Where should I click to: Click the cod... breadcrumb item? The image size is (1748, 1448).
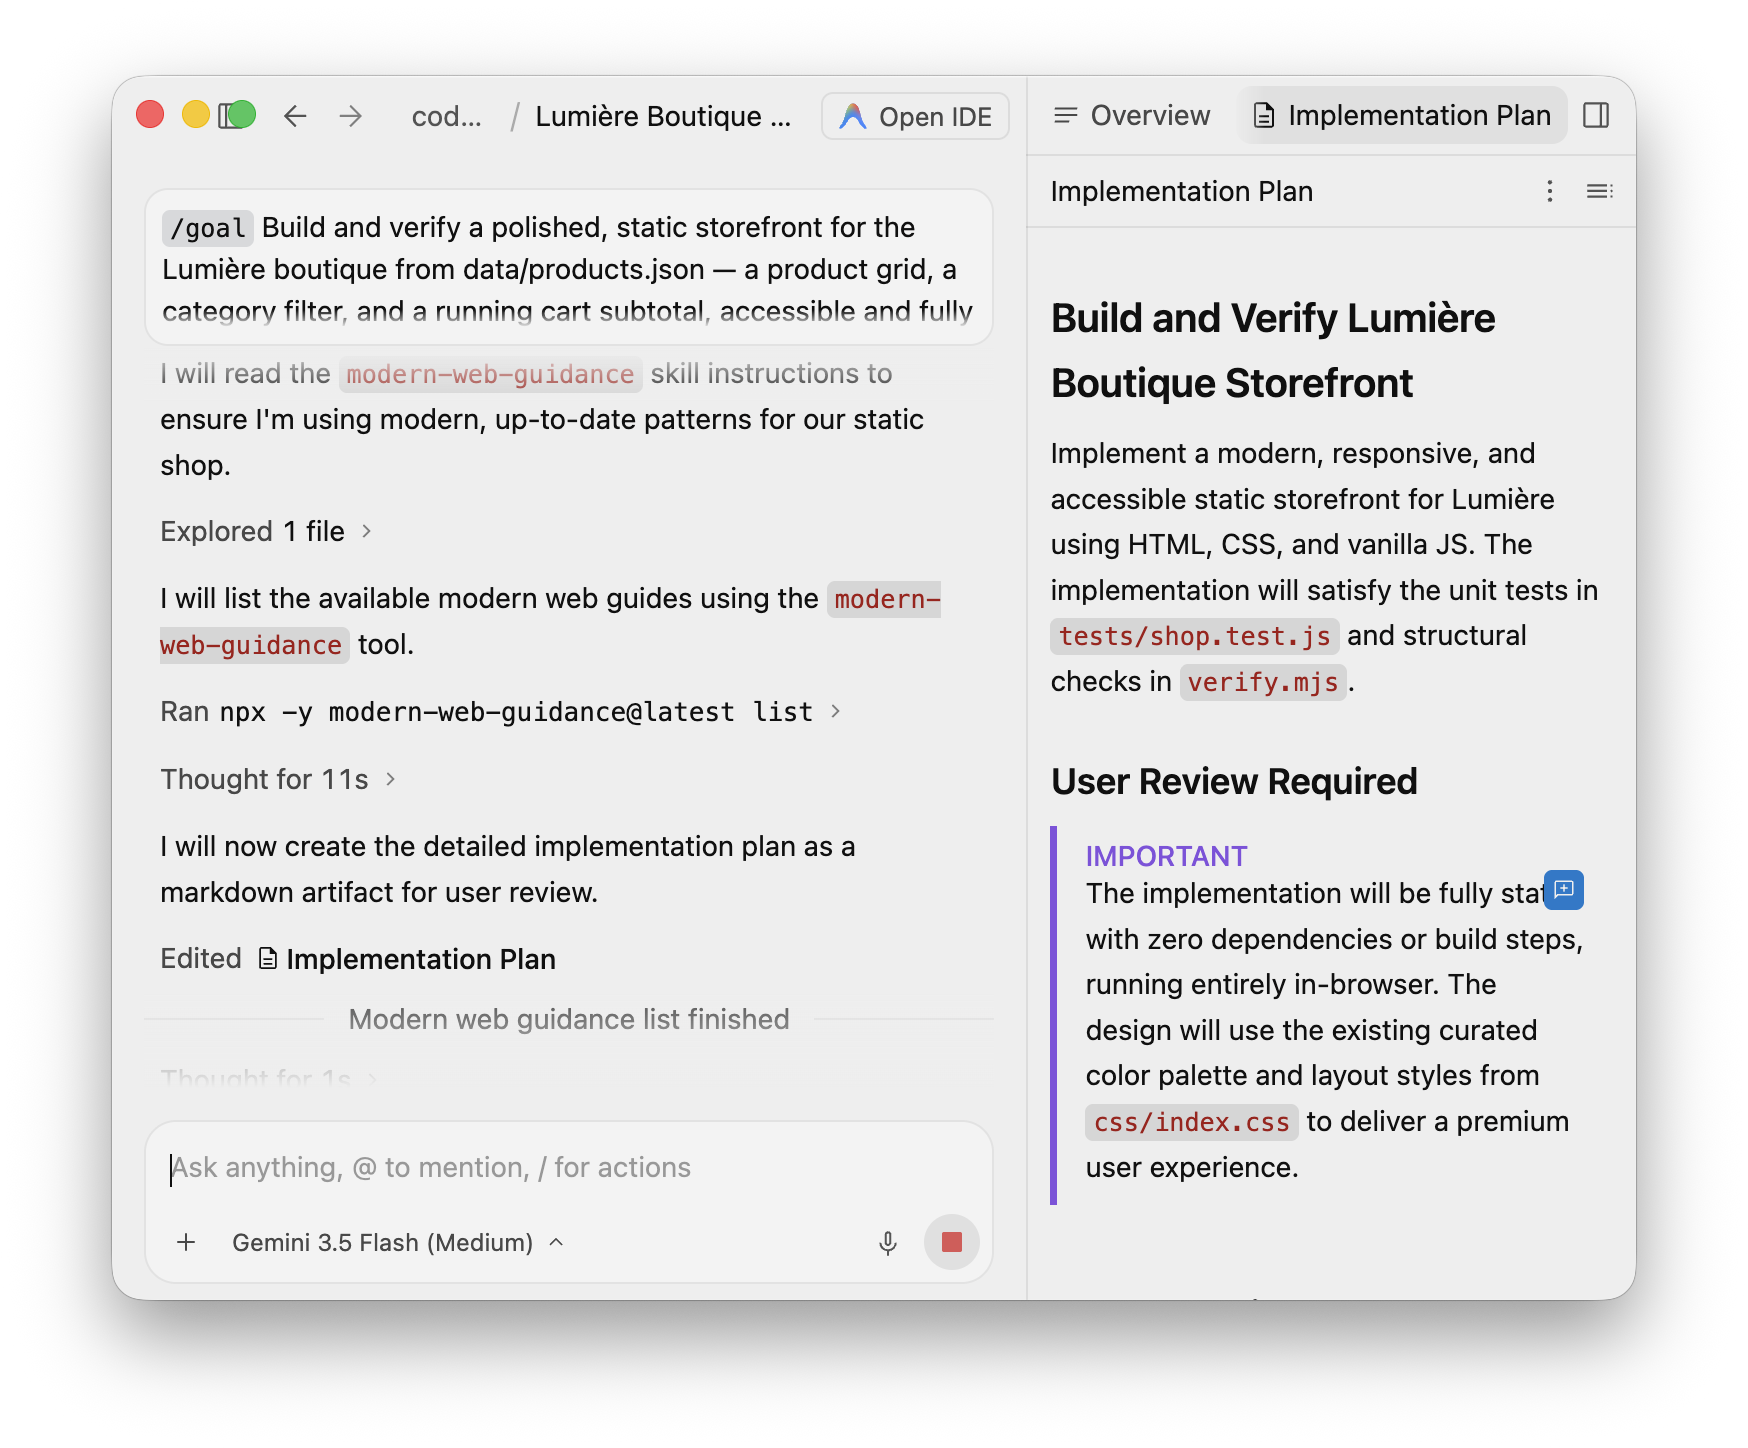point(446,116)
